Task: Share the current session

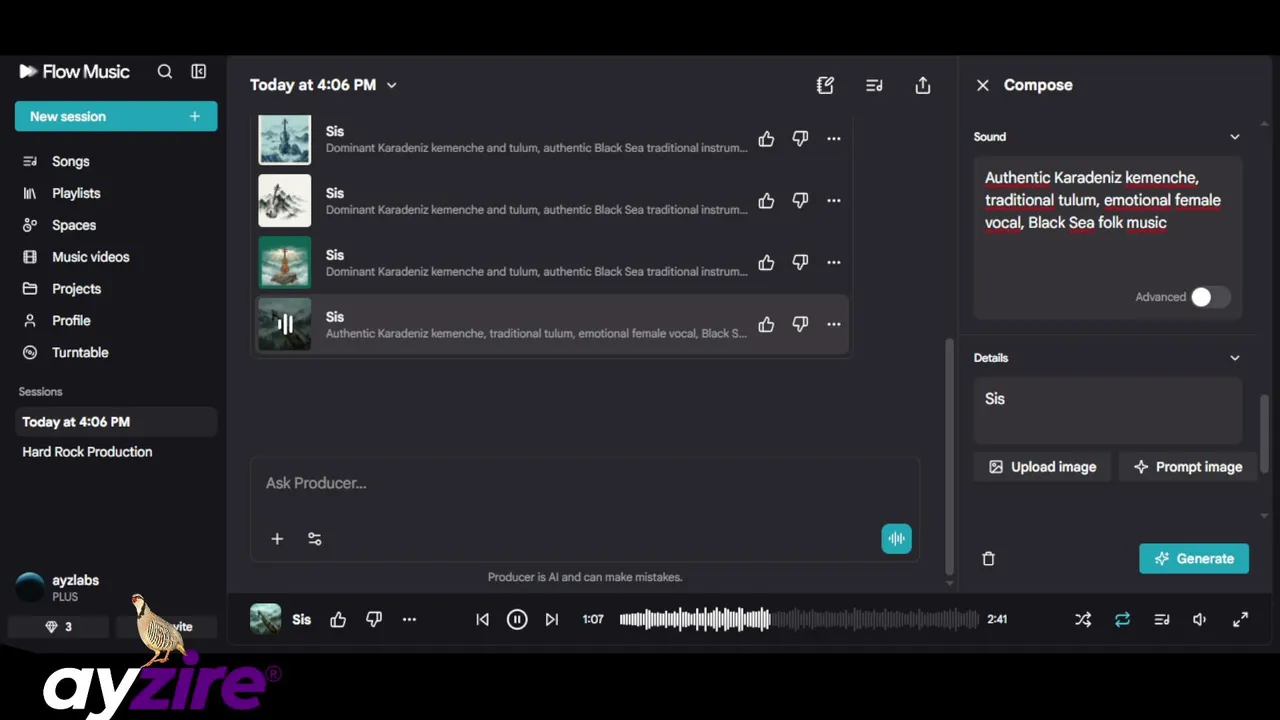Action: [x=923, y=85]
